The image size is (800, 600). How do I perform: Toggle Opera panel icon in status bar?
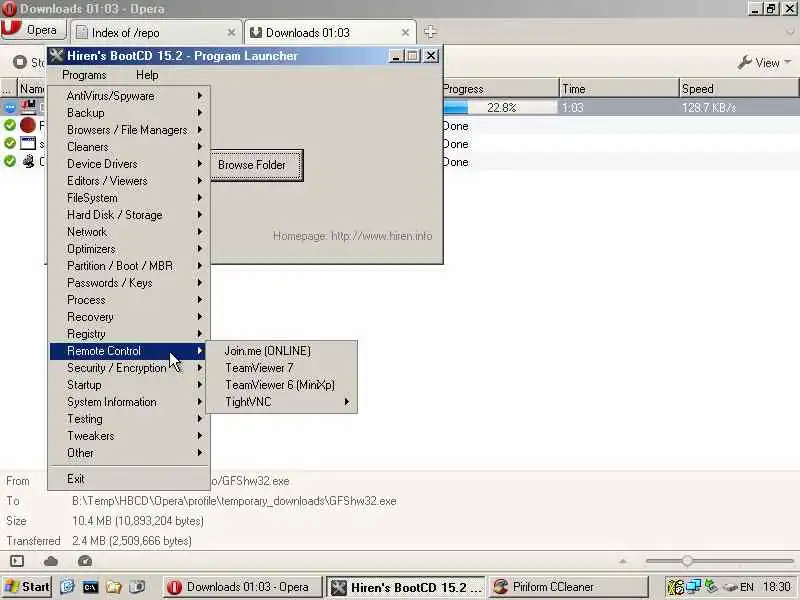[17, 561]
